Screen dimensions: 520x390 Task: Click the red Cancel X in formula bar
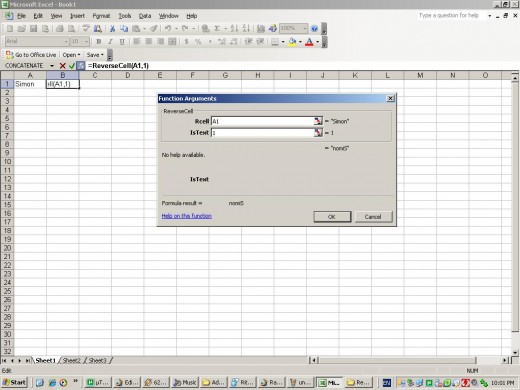(62, 66)
